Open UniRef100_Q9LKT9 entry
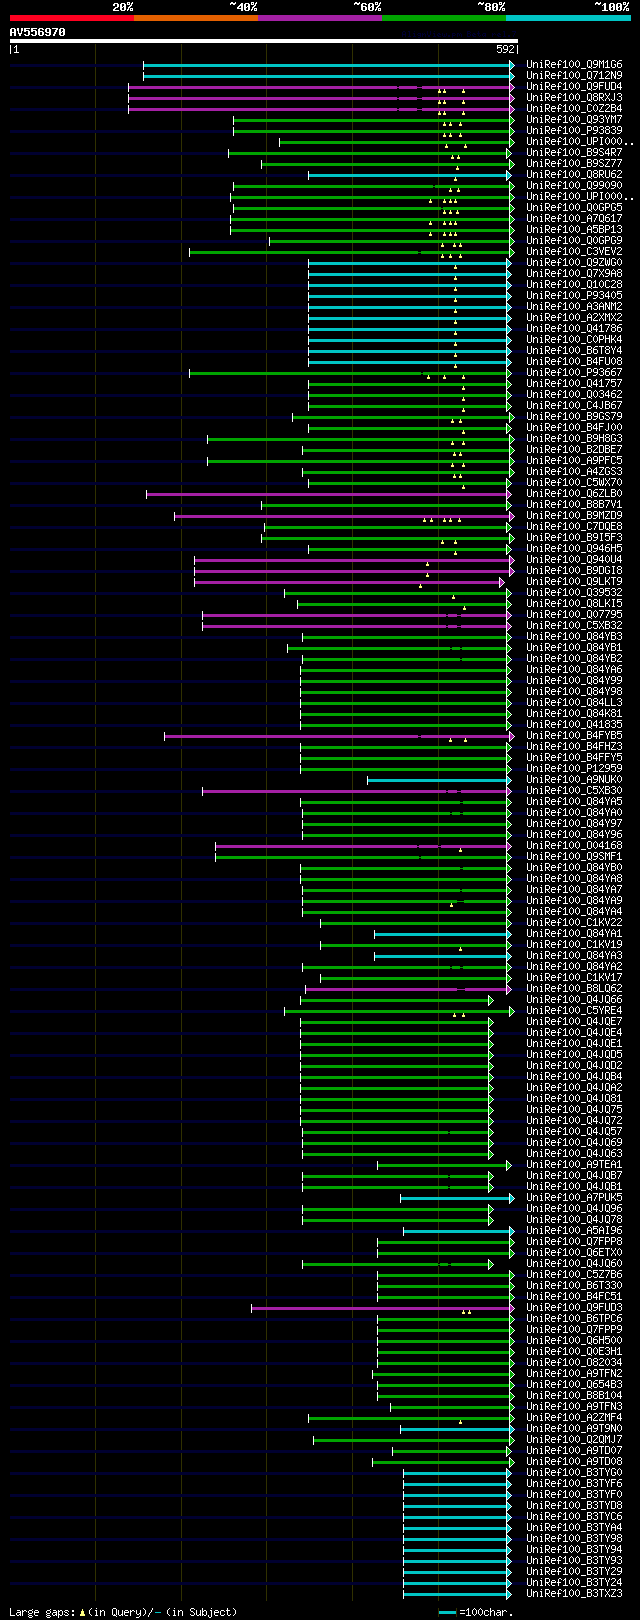640x1620 pixels. coord(574,582)
